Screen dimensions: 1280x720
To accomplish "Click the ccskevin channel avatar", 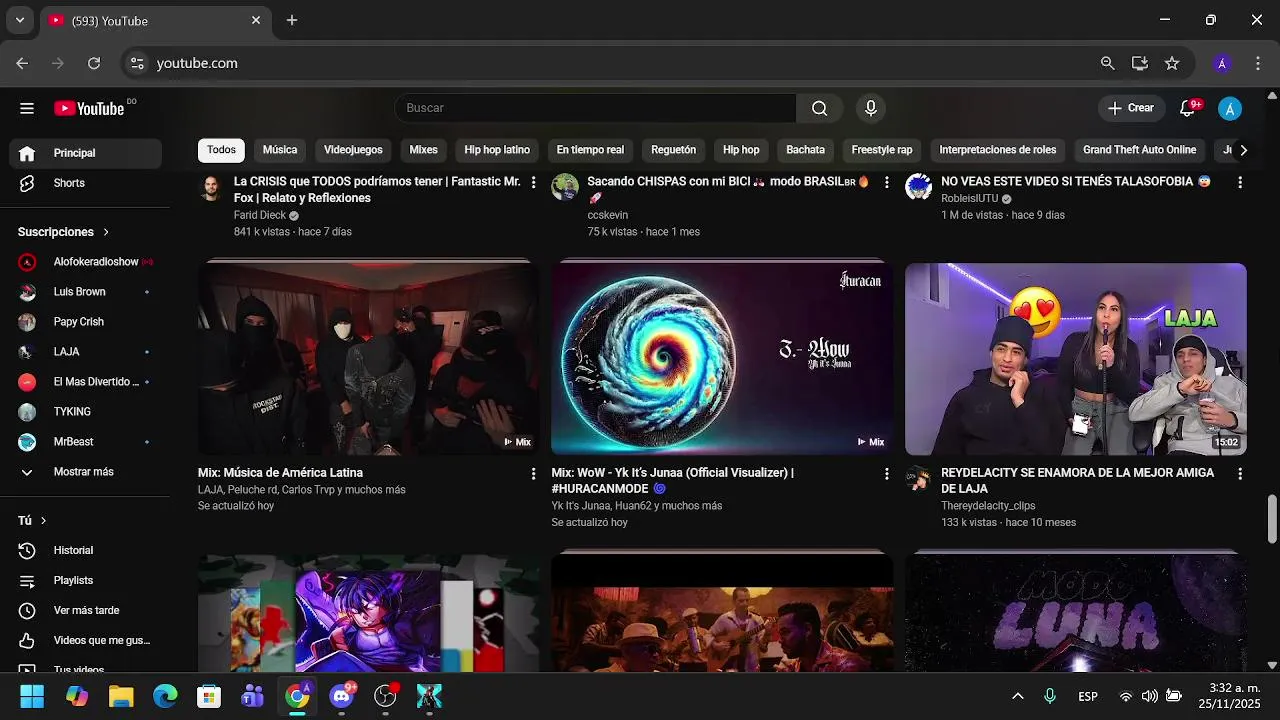I will click(565, 187).
